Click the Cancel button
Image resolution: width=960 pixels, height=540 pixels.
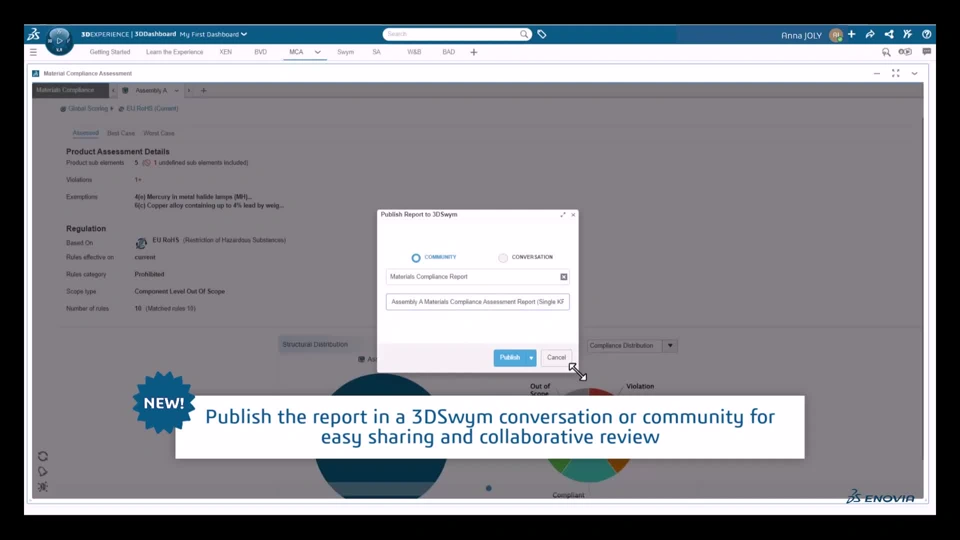pyautogui.click(x=556, y=358)
